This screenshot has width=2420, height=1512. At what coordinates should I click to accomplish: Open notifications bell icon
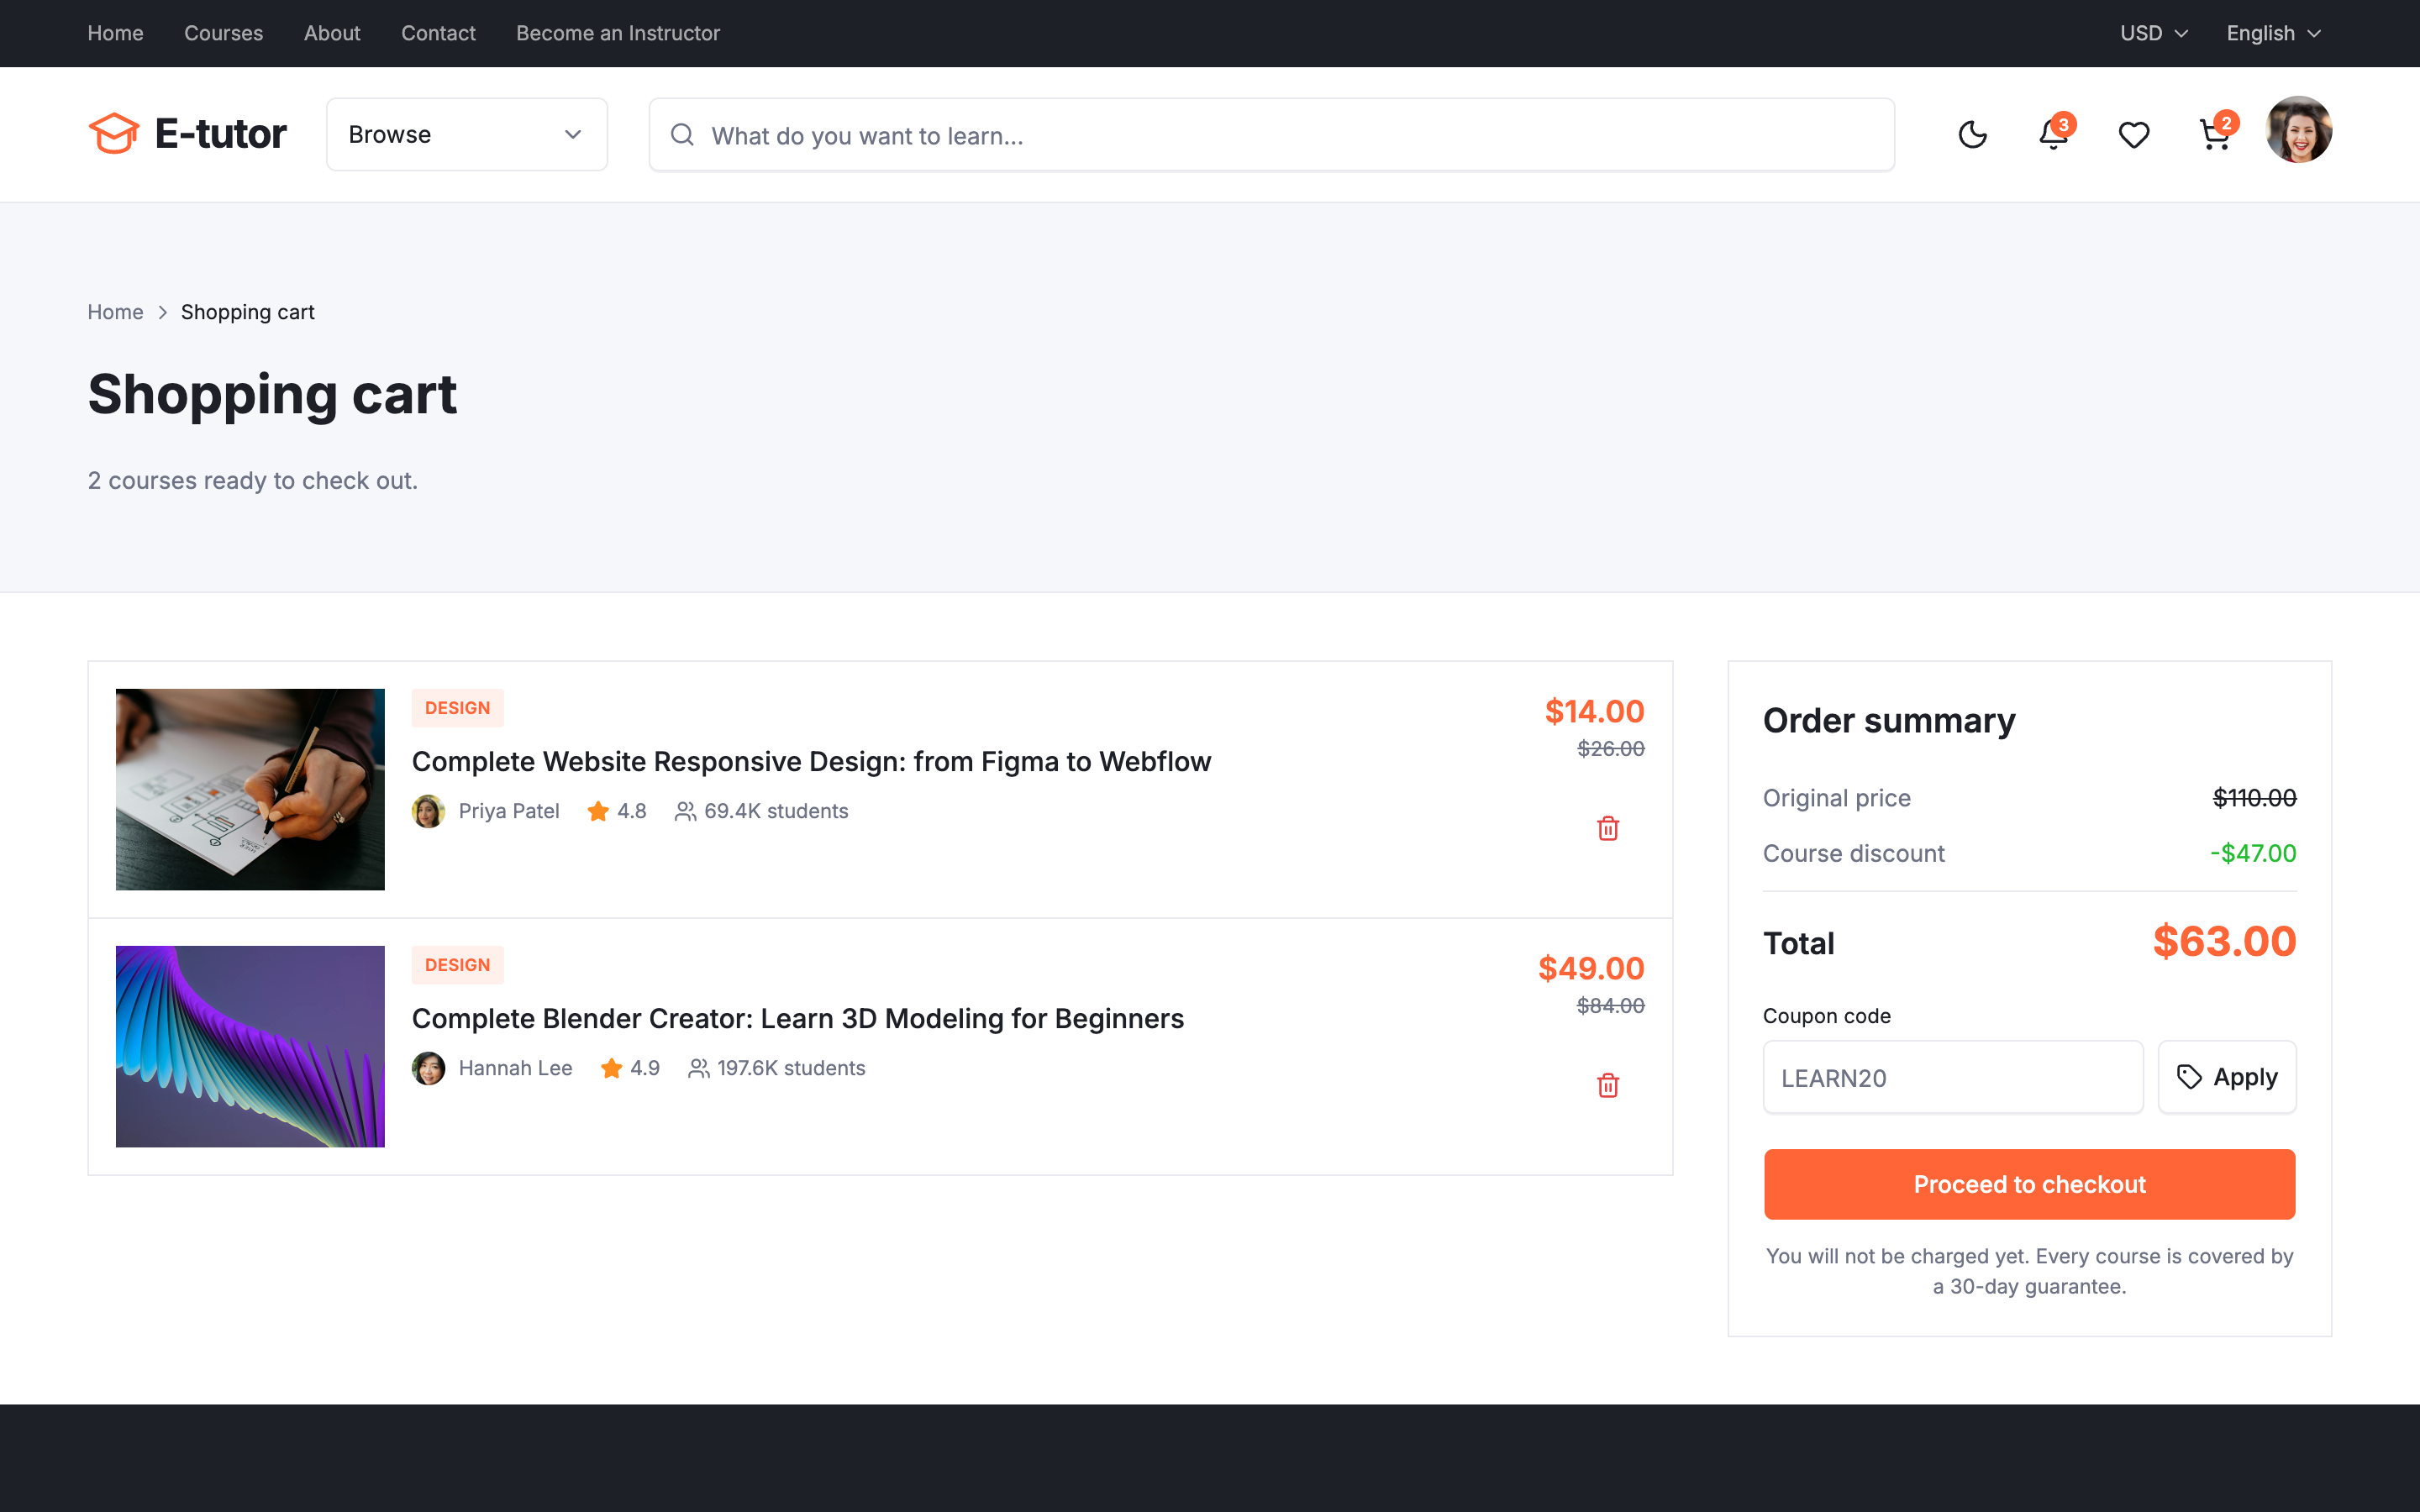point(2053,134)
